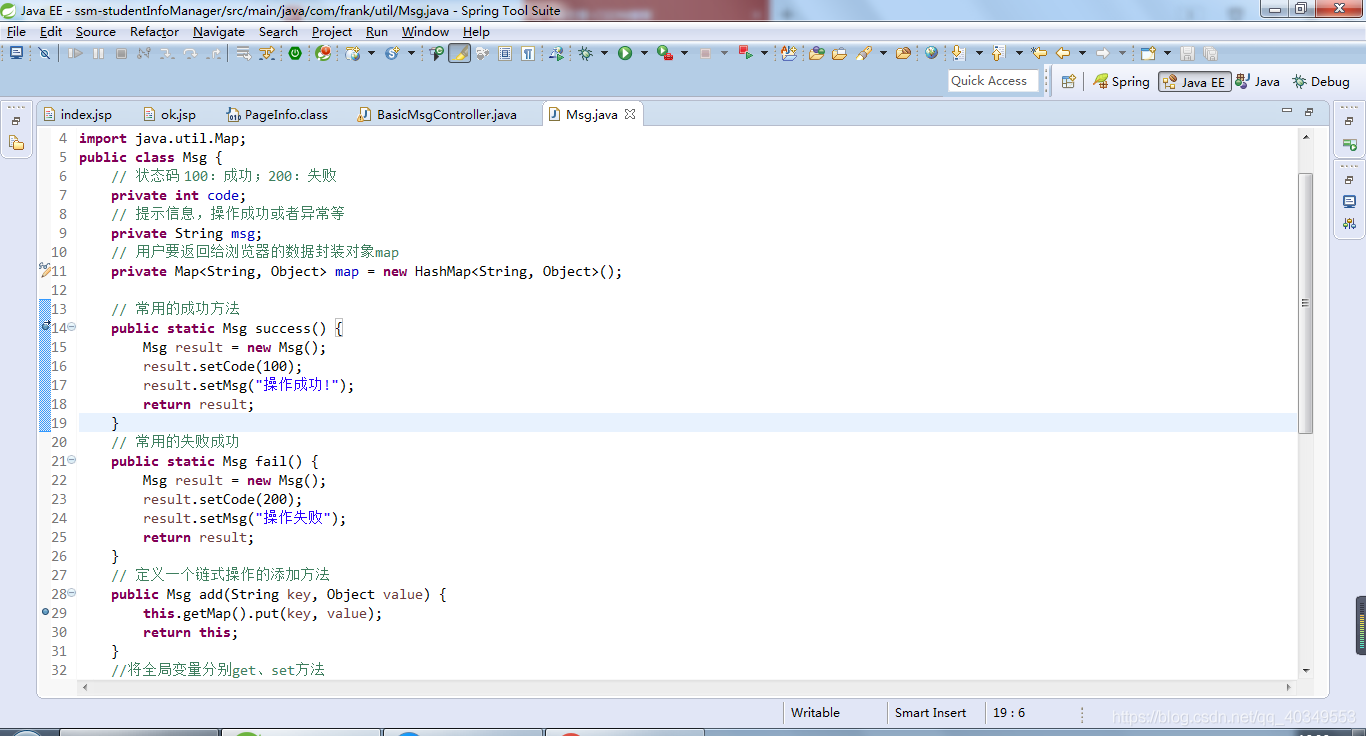This screenshot has height=736, width=1366.
Task: Open the File menu
Action: [17, 31]
